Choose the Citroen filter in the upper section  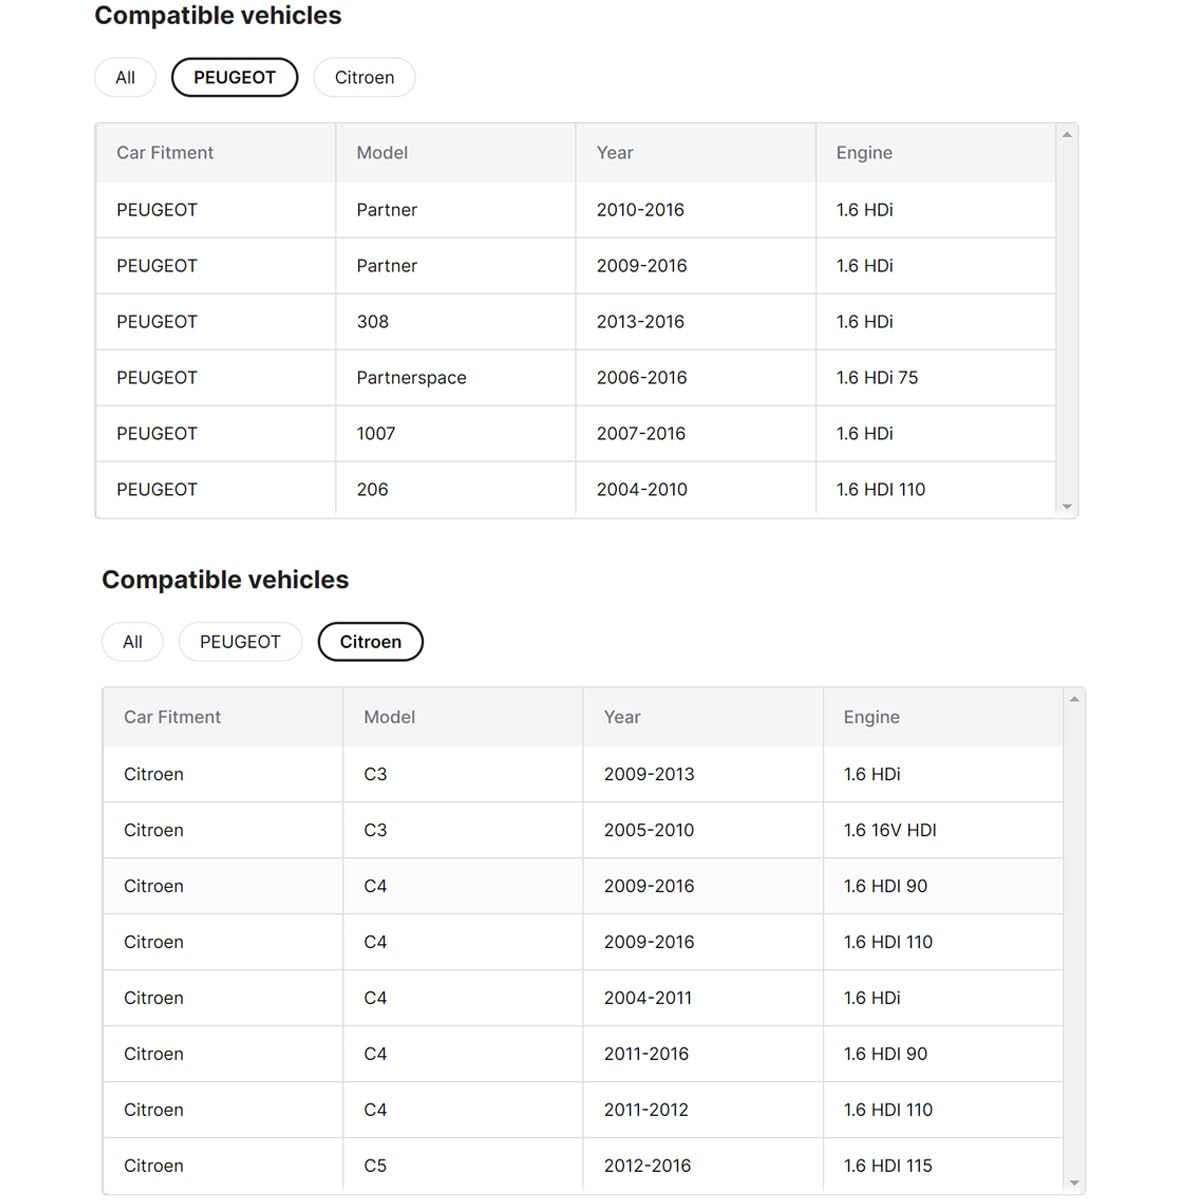364,78
